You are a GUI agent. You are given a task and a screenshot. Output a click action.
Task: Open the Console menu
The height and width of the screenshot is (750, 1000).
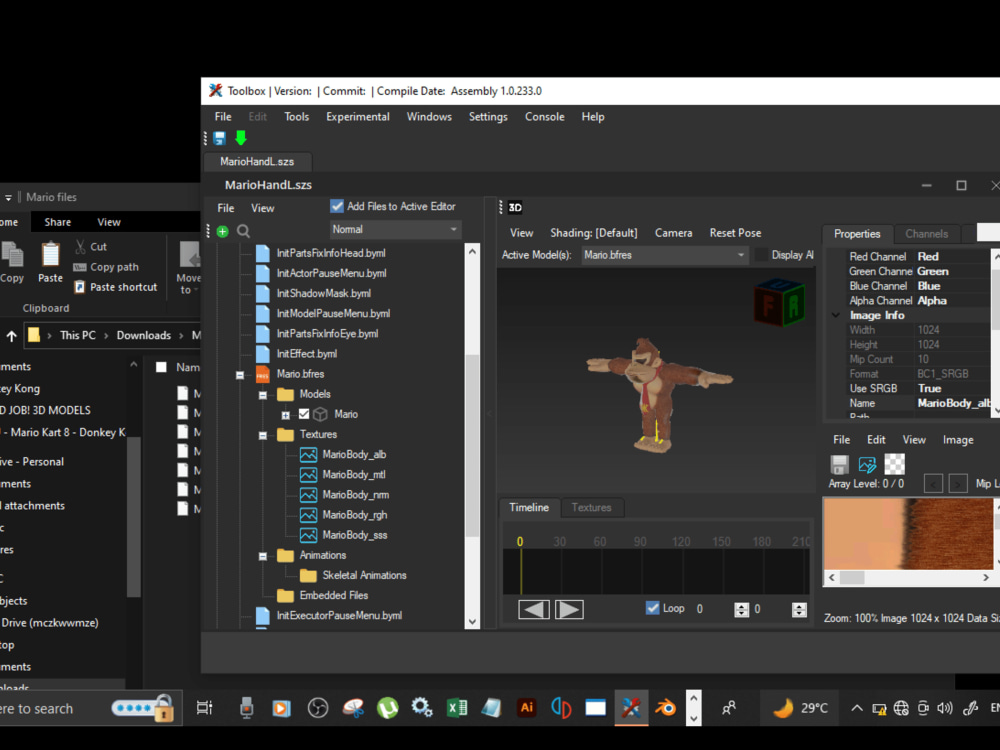point(545,117)
